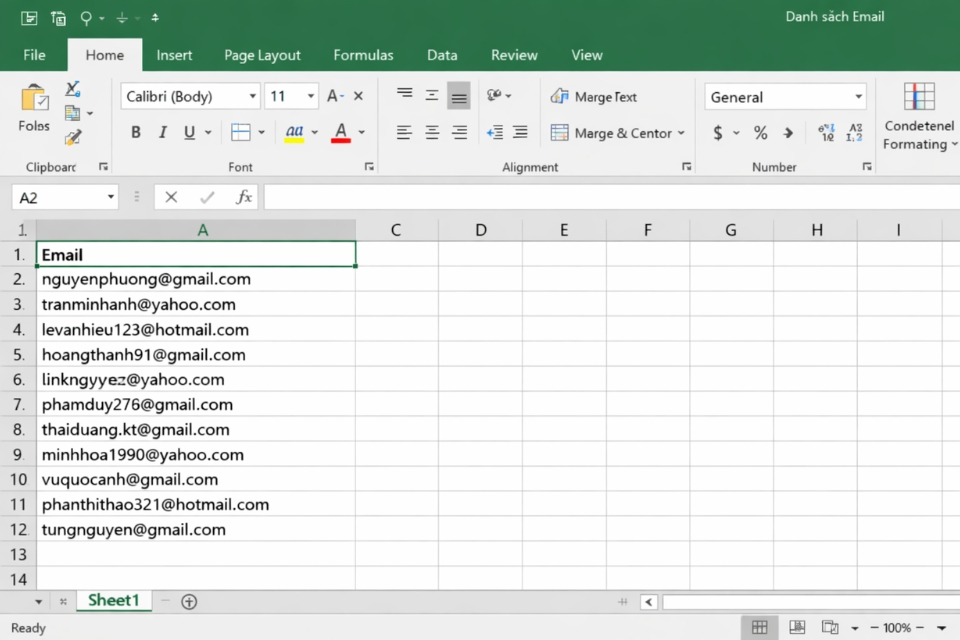
Task: Click the Save icon in Quick Access Toolbar
Action: (x=27, y=17)
